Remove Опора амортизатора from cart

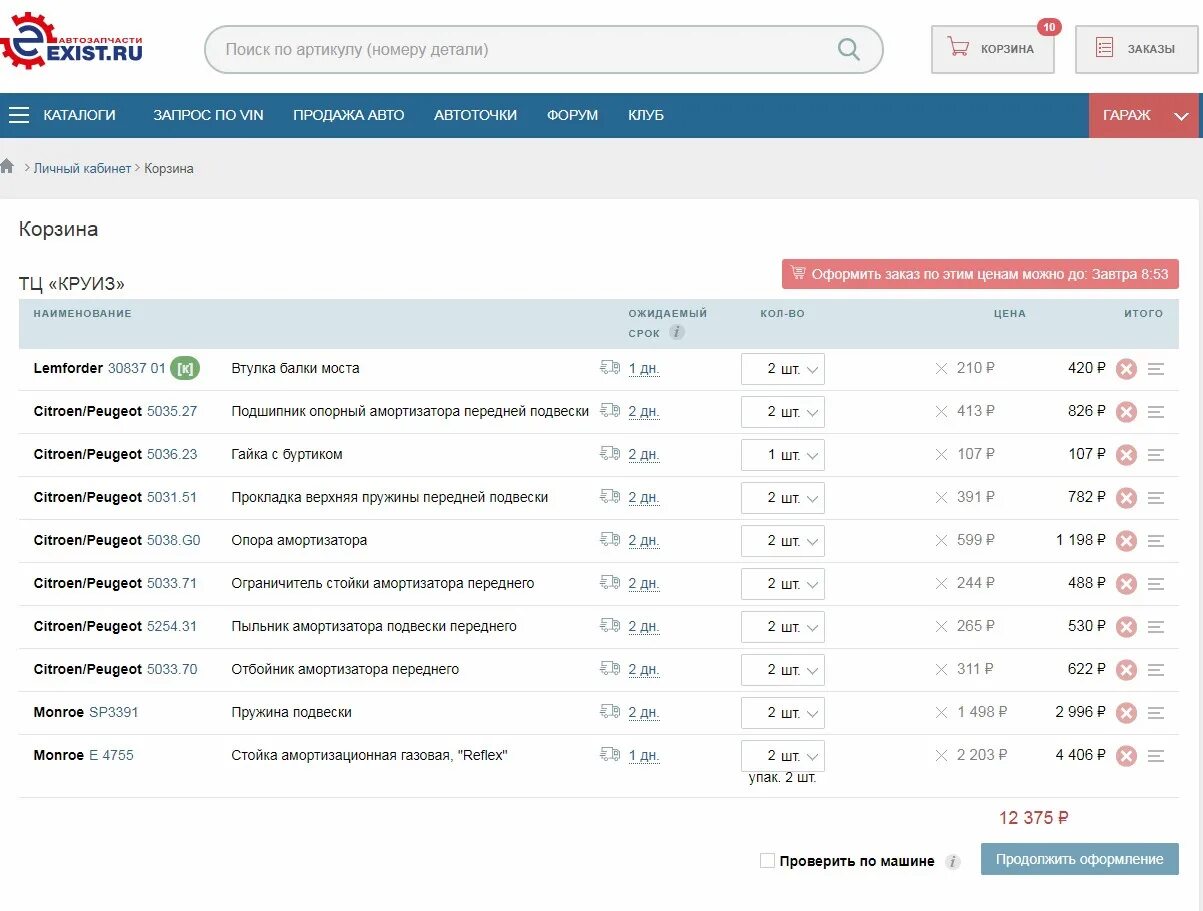click(x=1126, y=541)
